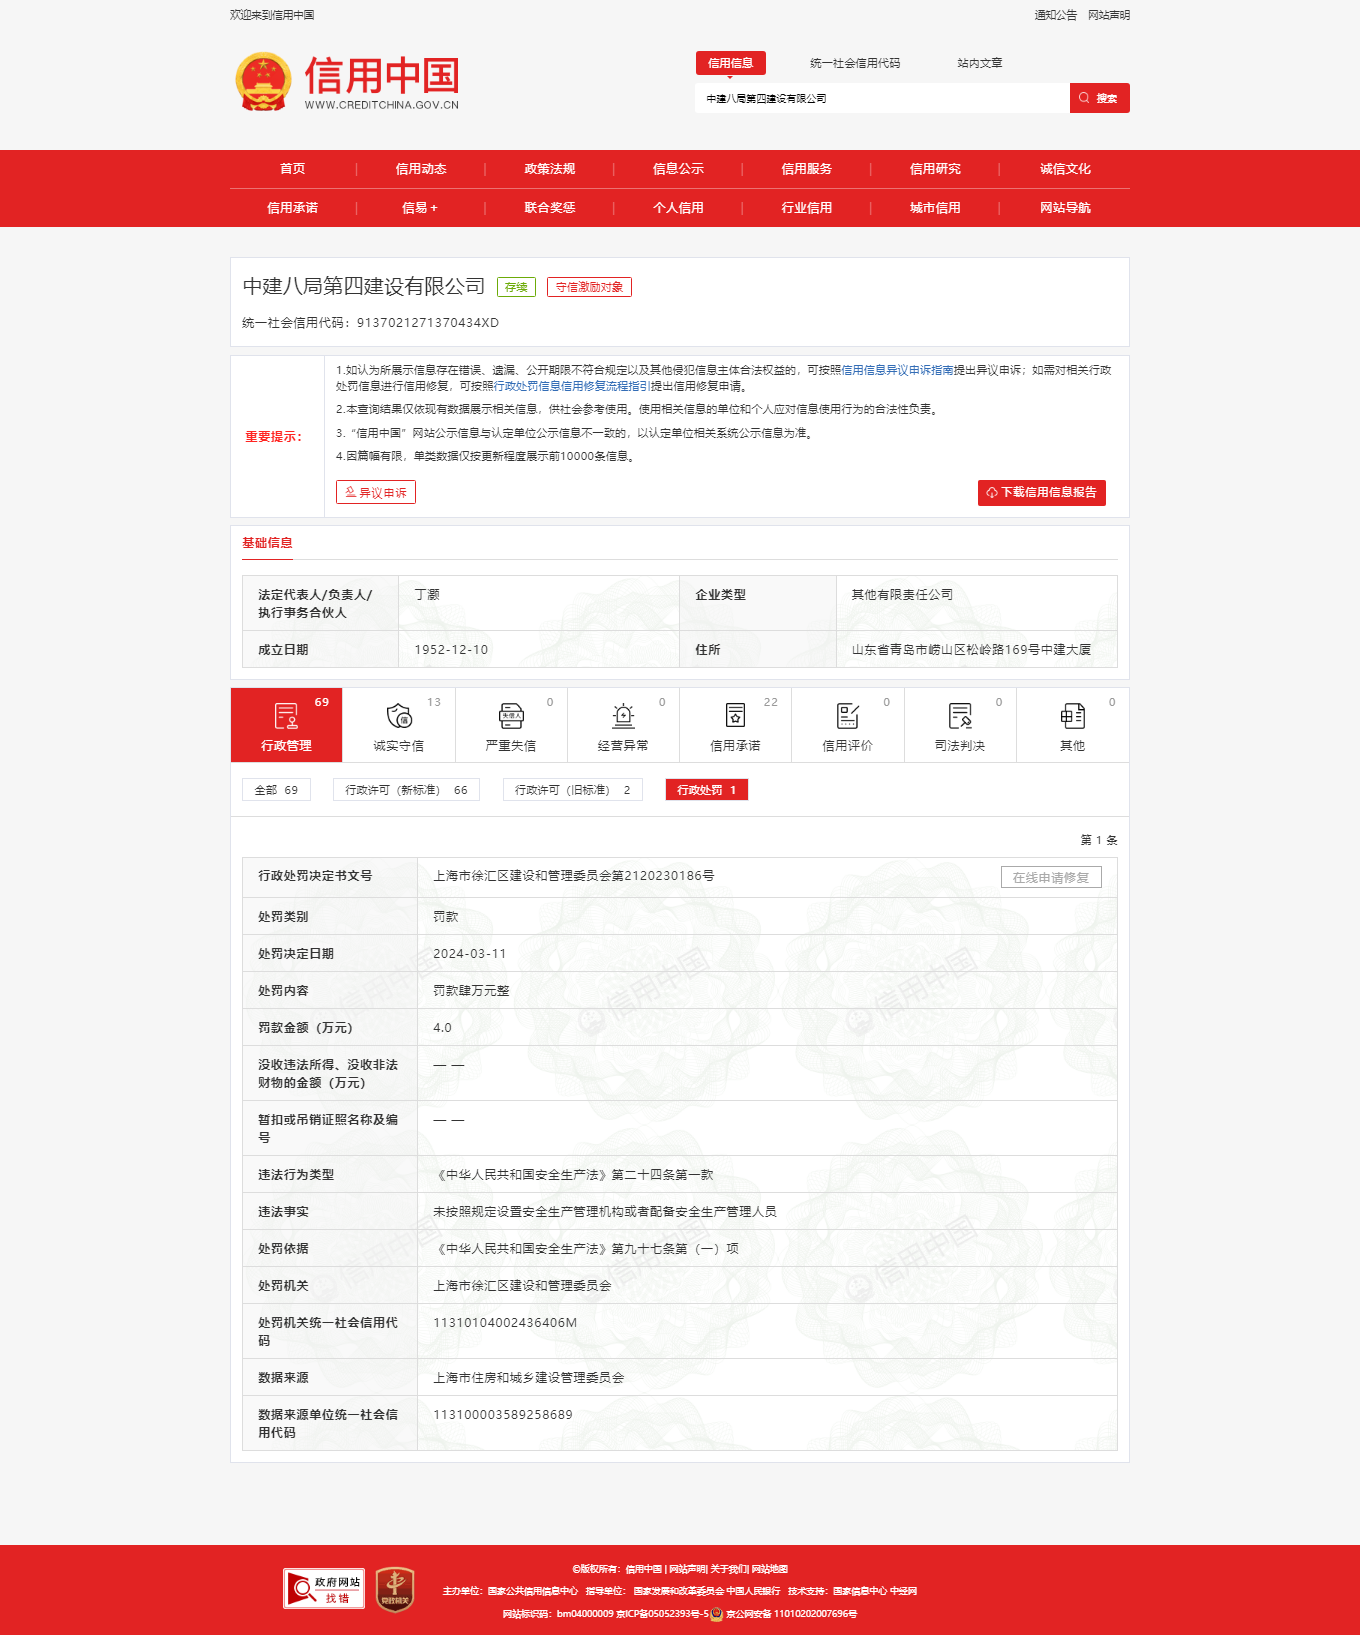Screen dimensions: 1360x1635
Task: Click the 基础信息 section heading
Action: pyautogui.click(x=267, y=543)
